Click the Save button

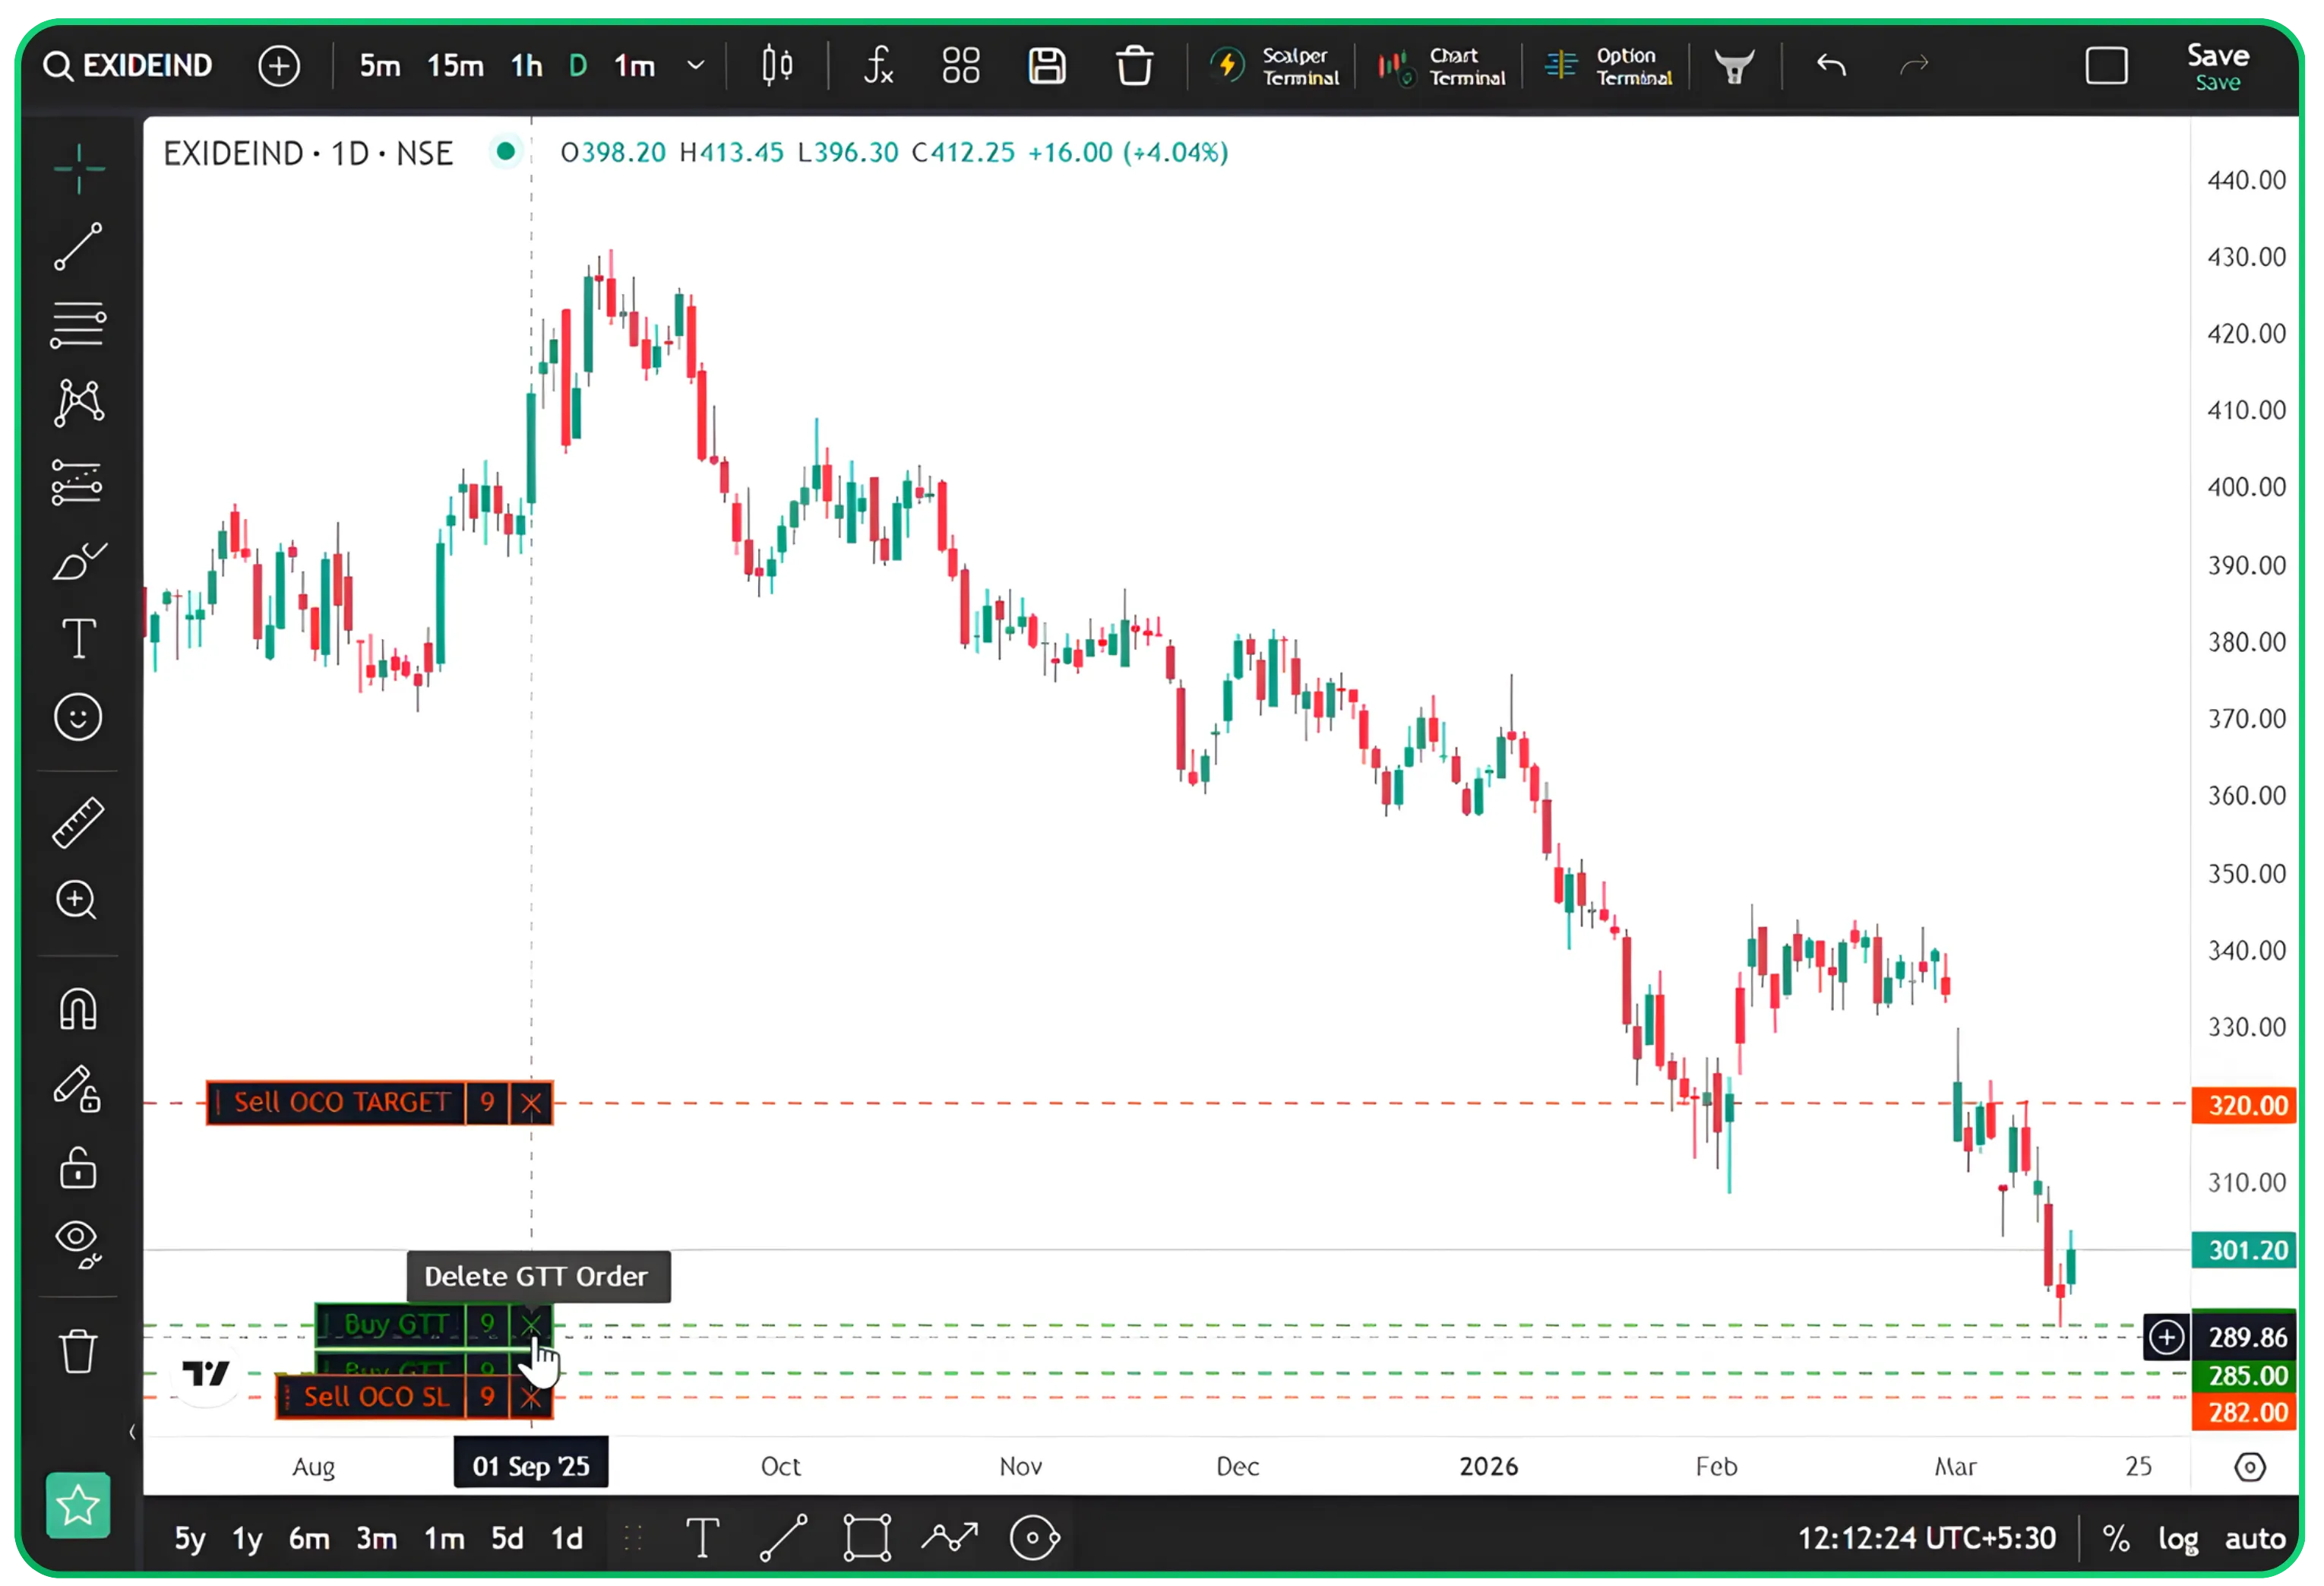(2217, 66)
